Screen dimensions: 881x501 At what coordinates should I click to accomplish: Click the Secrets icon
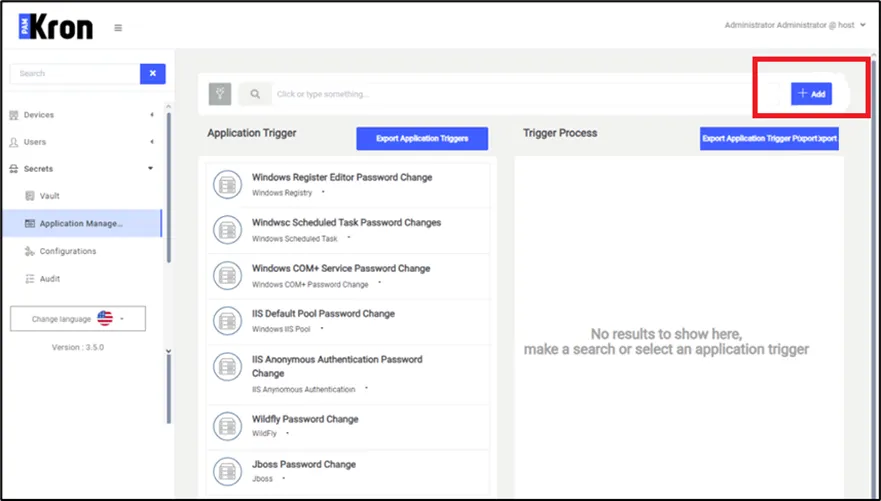[x=14, y=169]
